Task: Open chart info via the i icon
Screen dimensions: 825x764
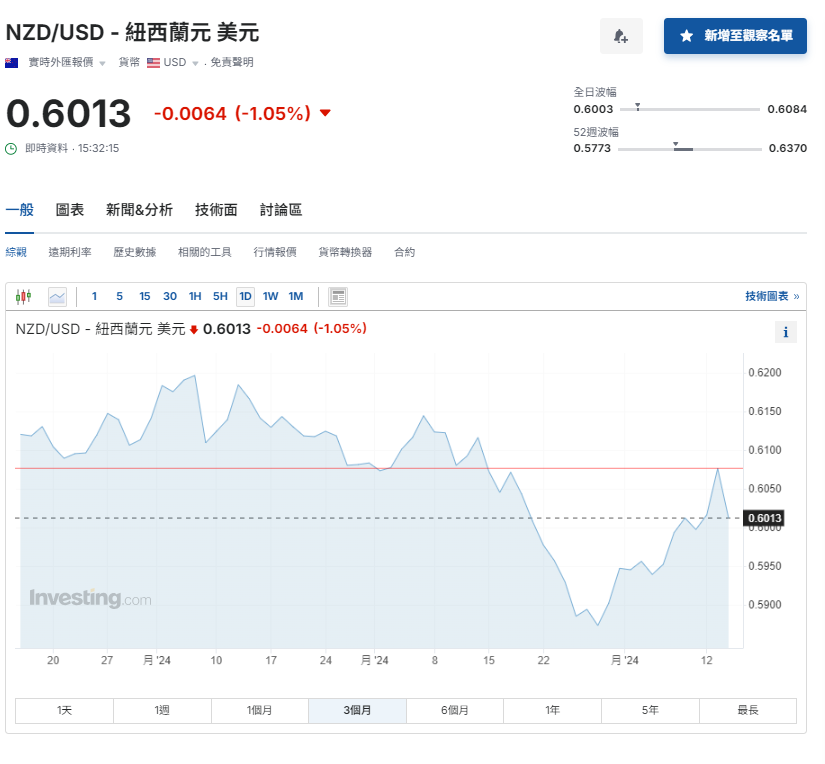Action: [786, 332]
